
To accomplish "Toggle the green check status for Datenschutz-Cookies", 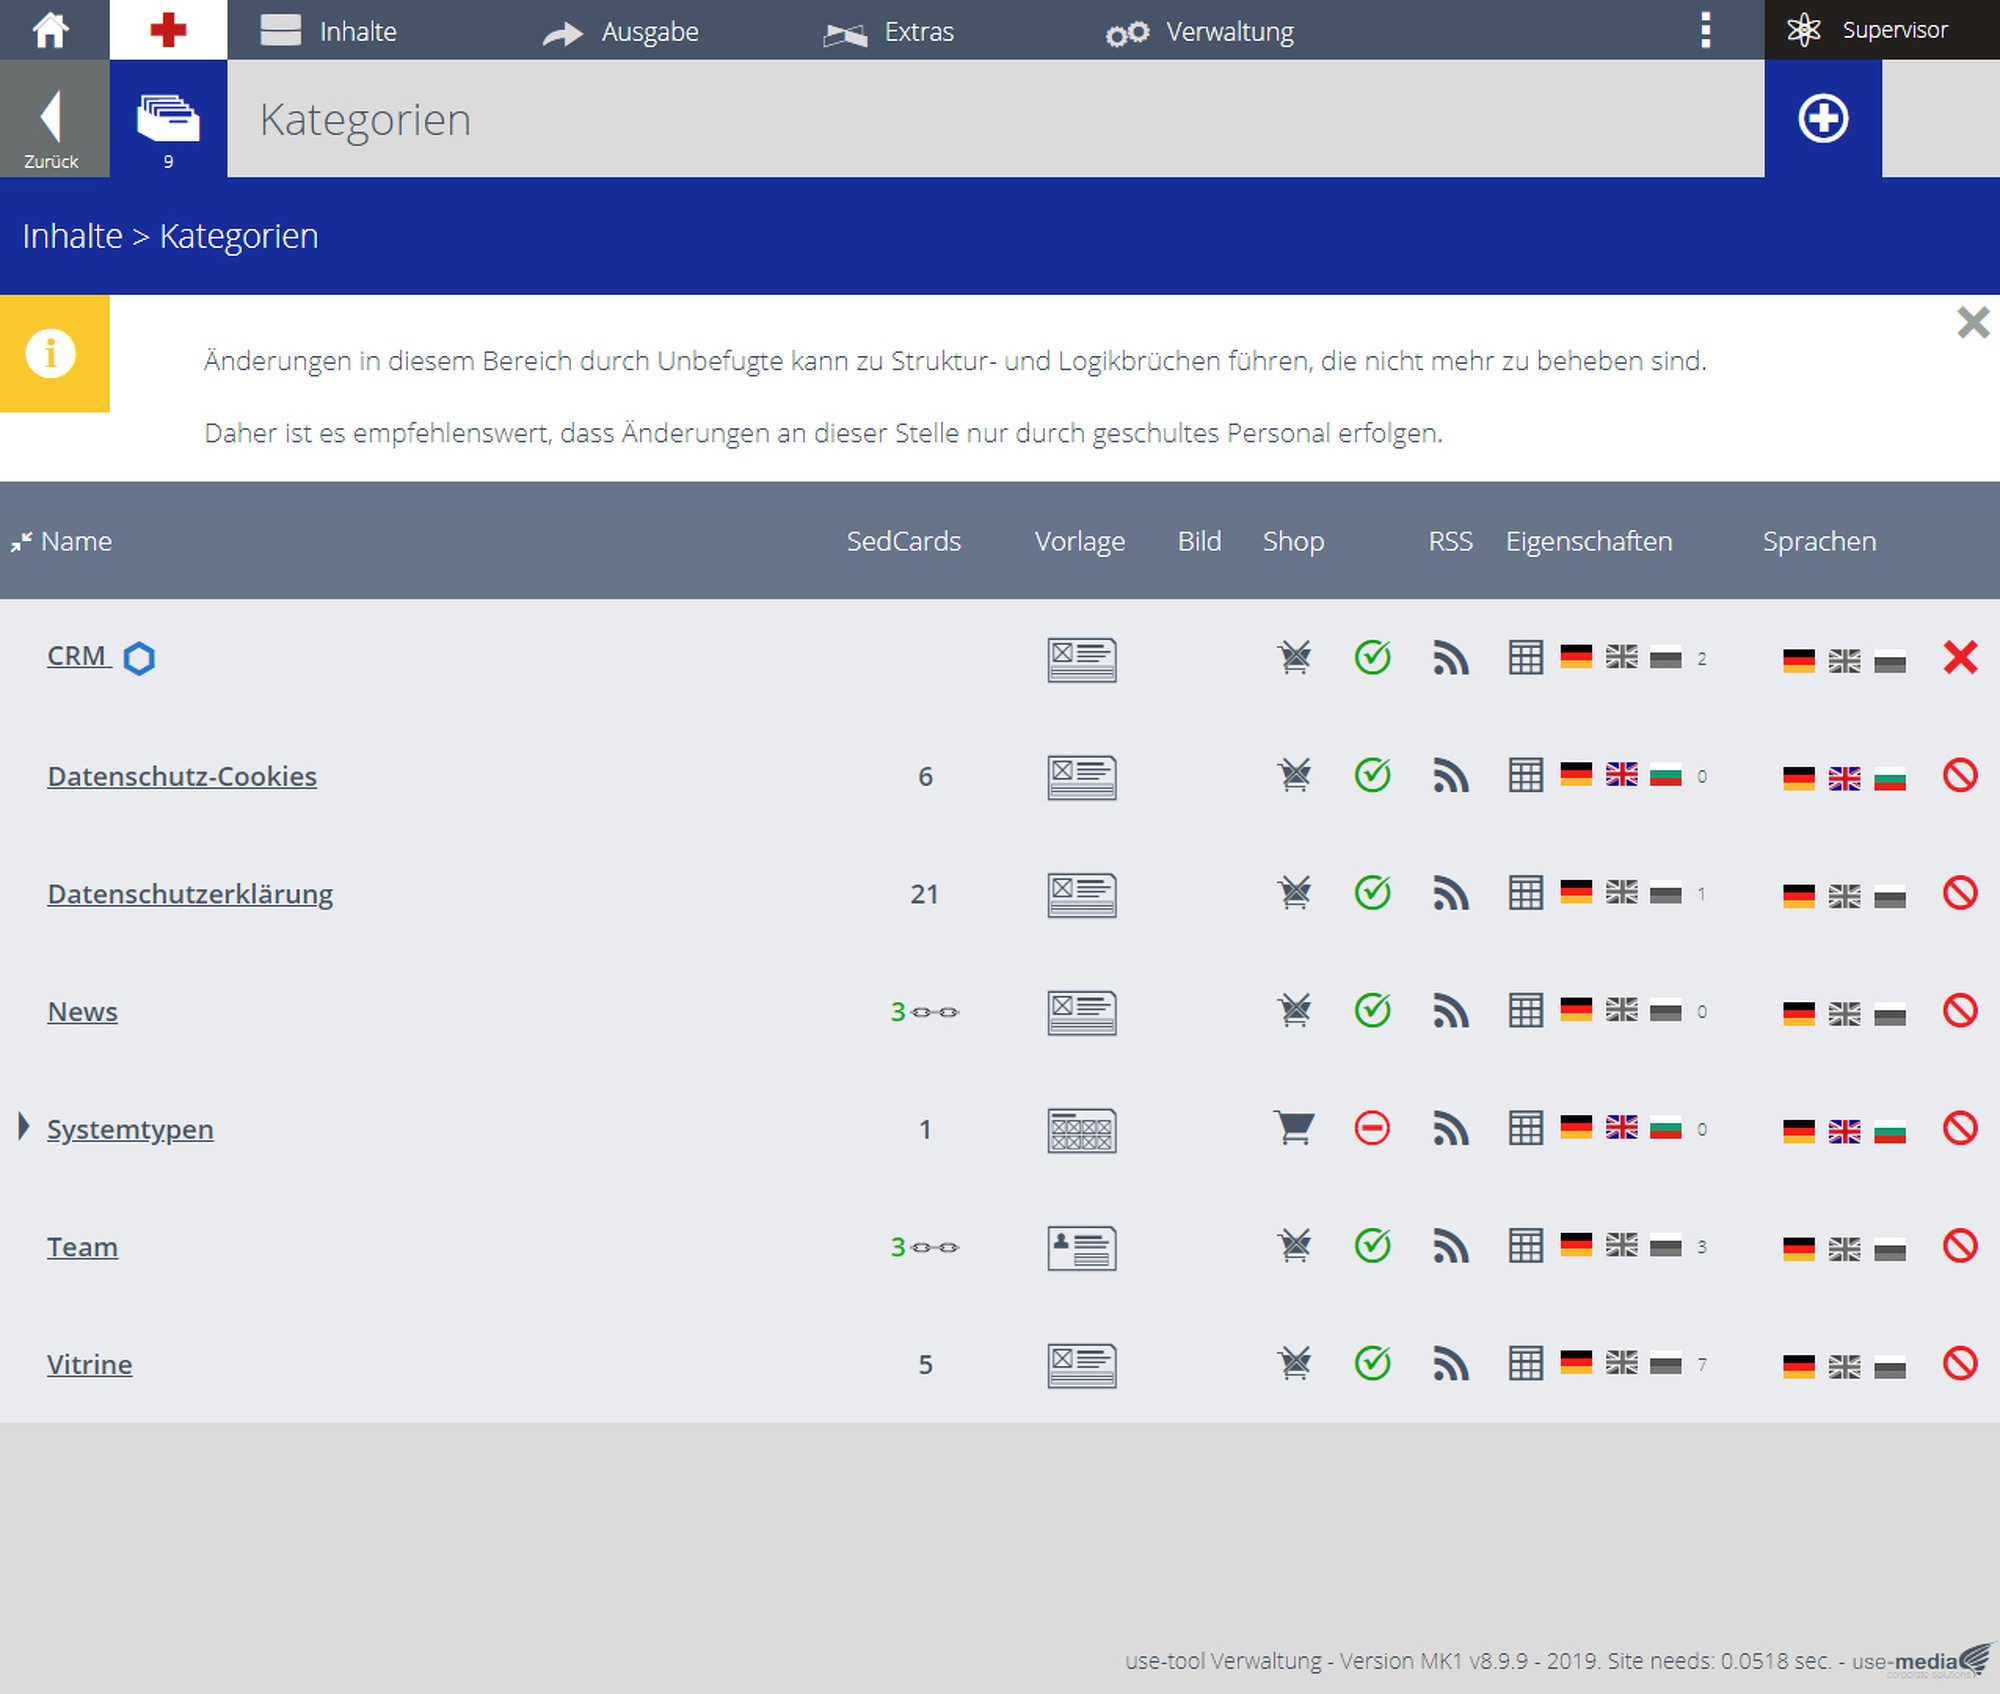I will click(1372, 775).
